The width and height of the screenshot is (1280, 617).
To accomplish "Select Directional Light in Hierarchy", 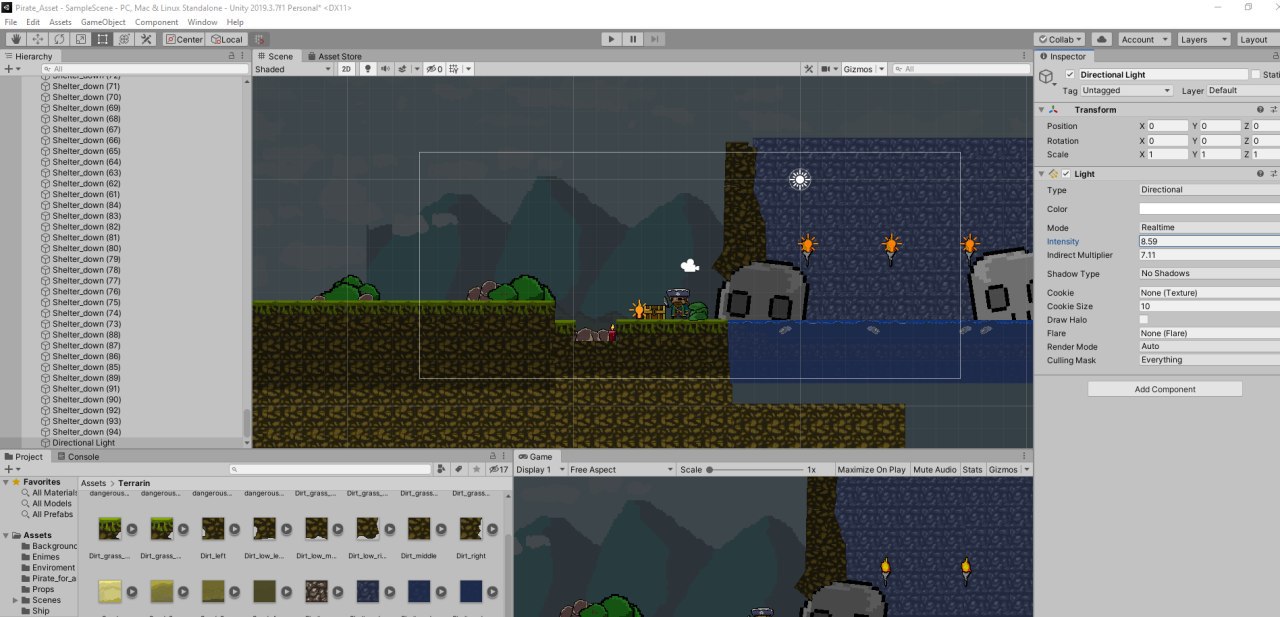I will click(83, 443).
